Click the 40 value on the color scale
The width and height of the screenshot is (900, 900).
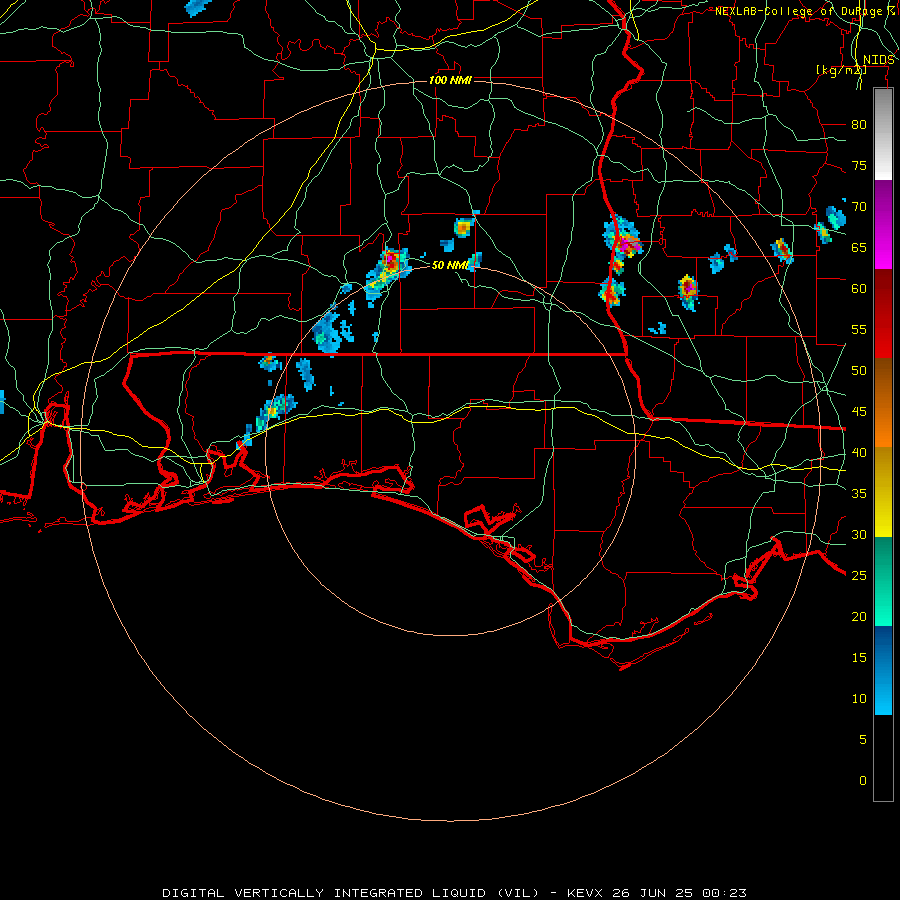pos(859,452)
